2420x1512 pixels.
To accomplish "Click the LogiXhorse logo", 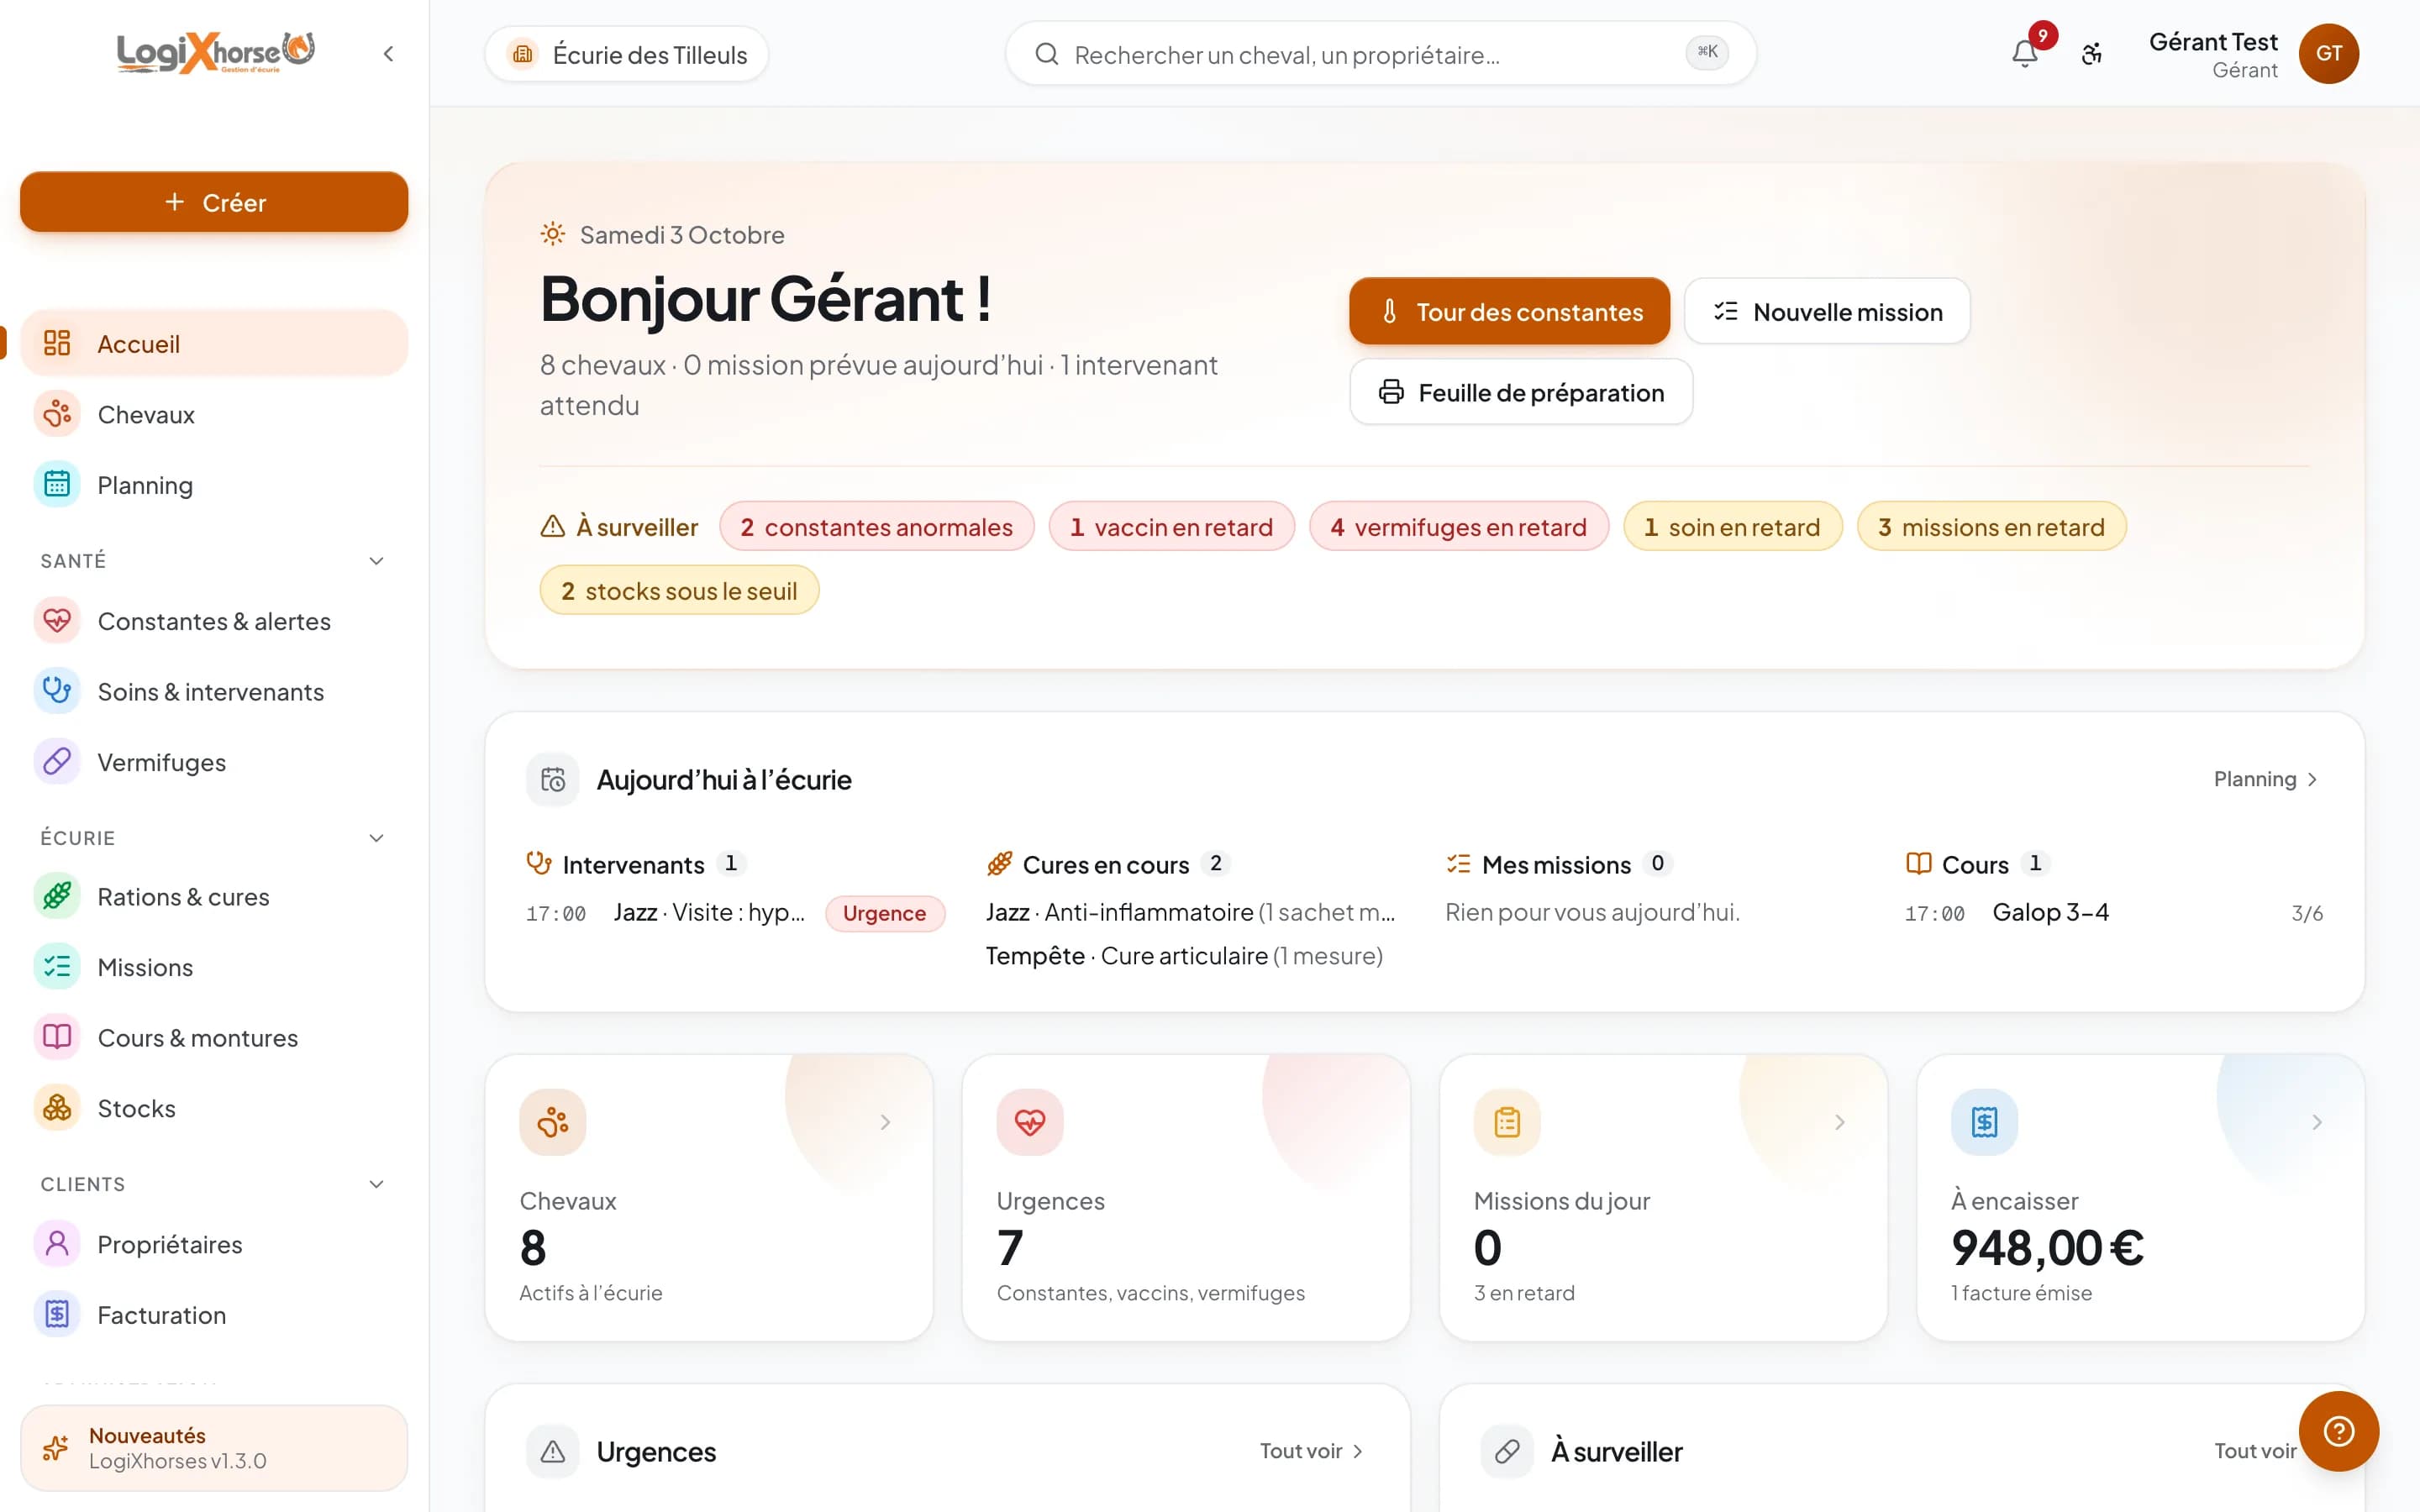I will point(216,53).
